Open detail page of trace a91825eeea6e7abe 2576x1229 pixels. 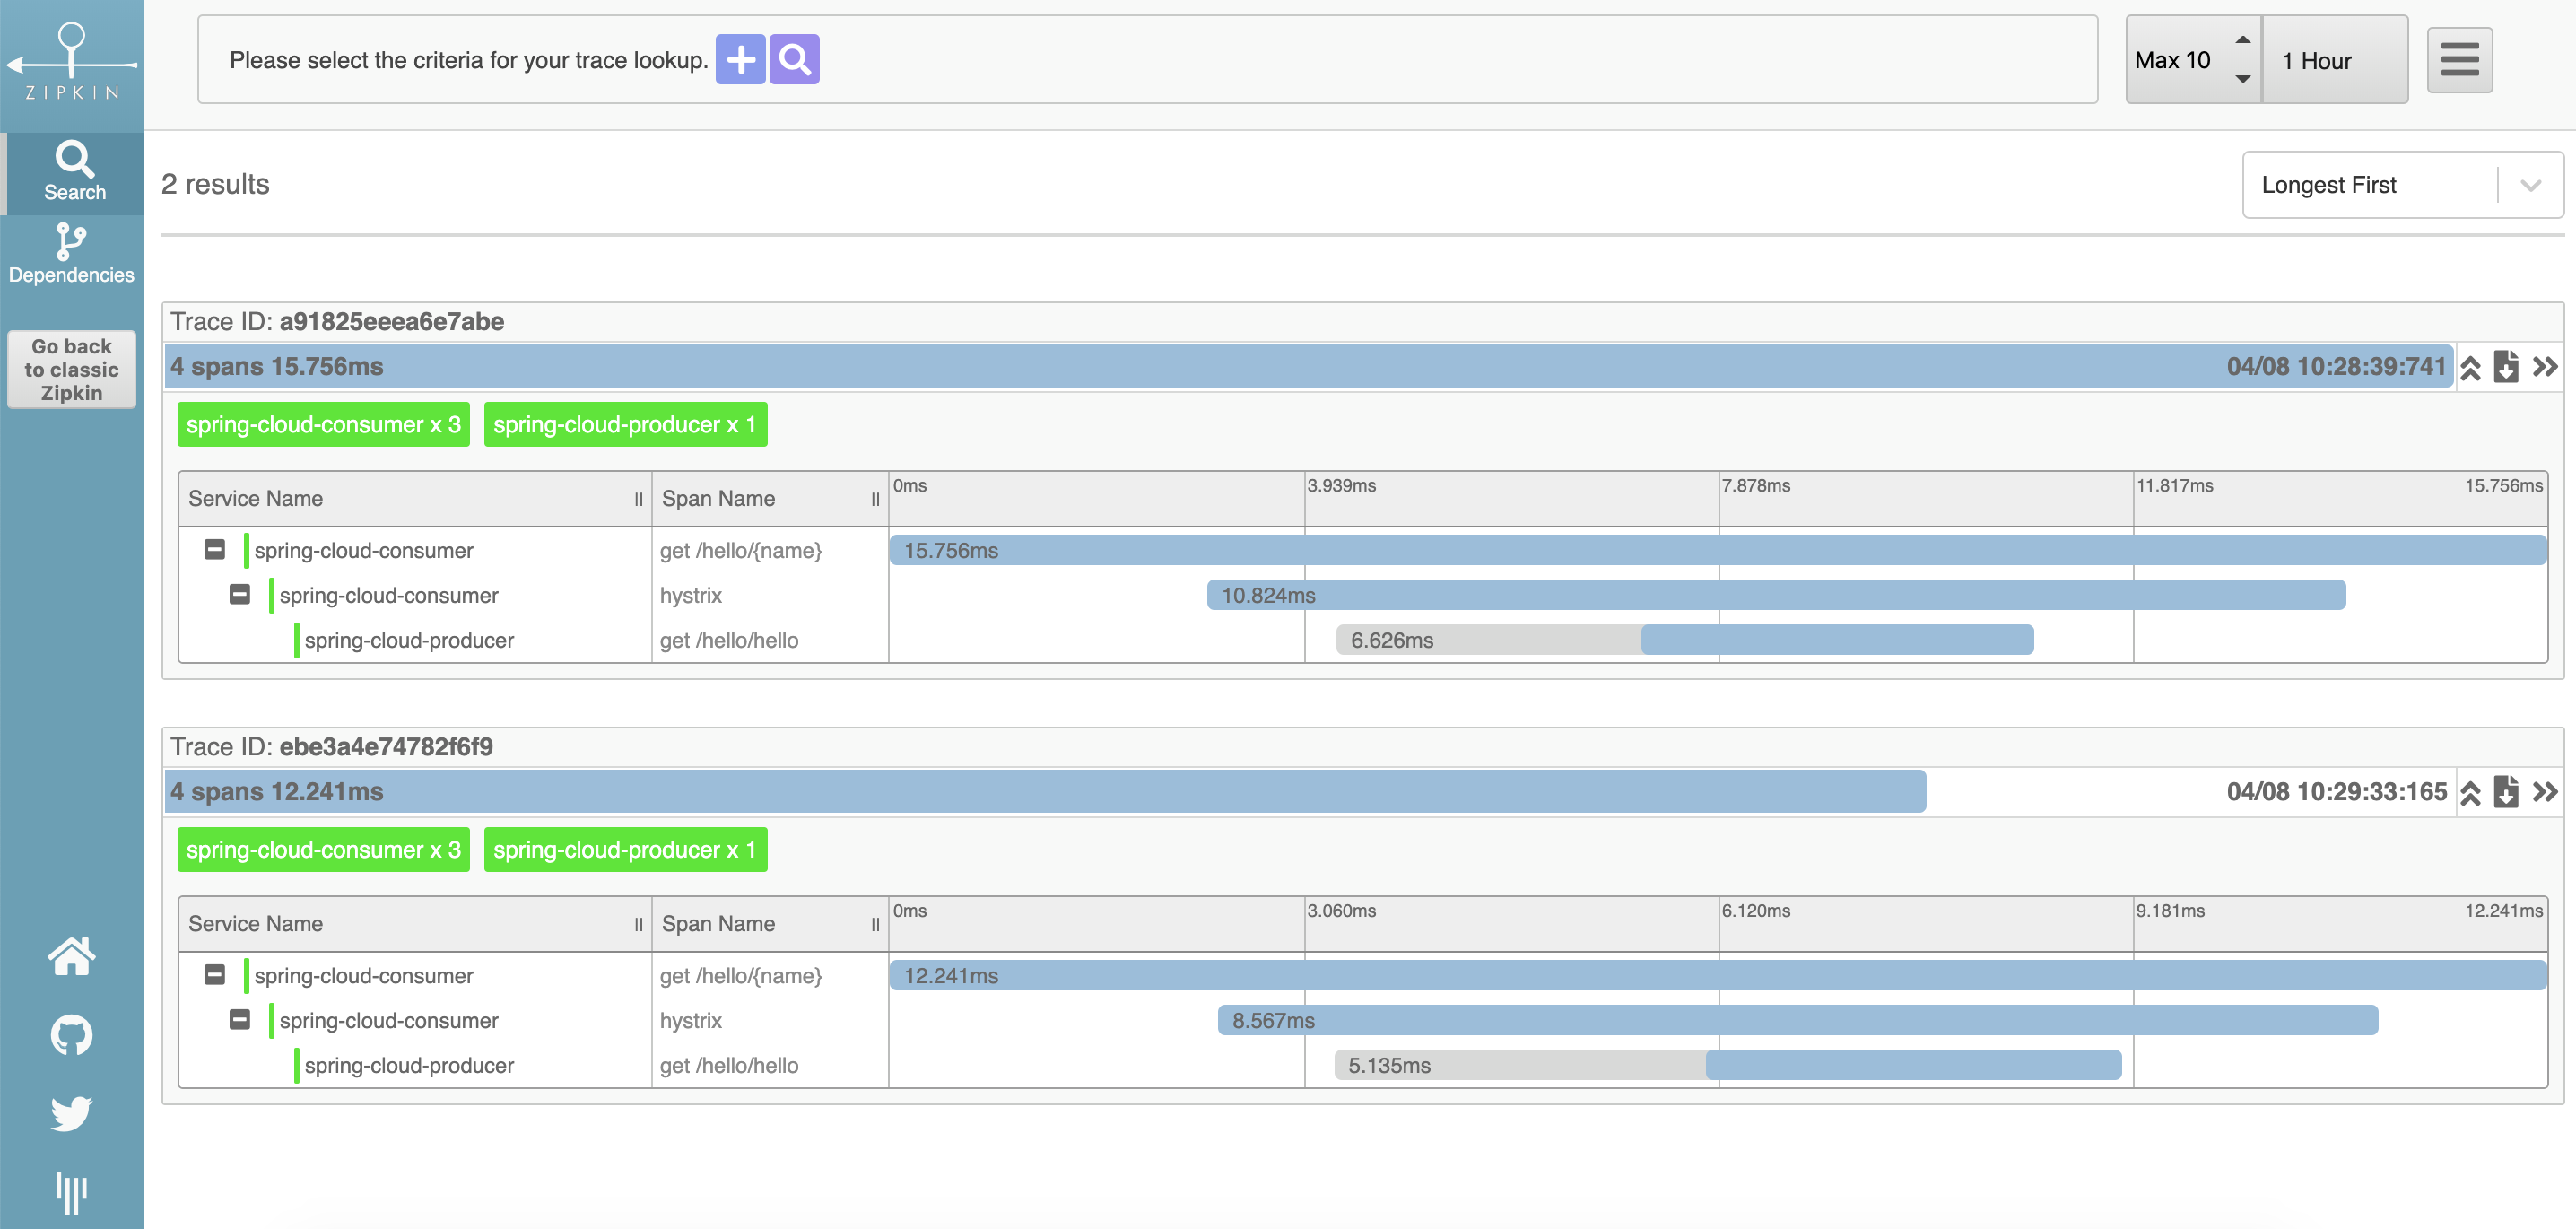pos(2545,367)
